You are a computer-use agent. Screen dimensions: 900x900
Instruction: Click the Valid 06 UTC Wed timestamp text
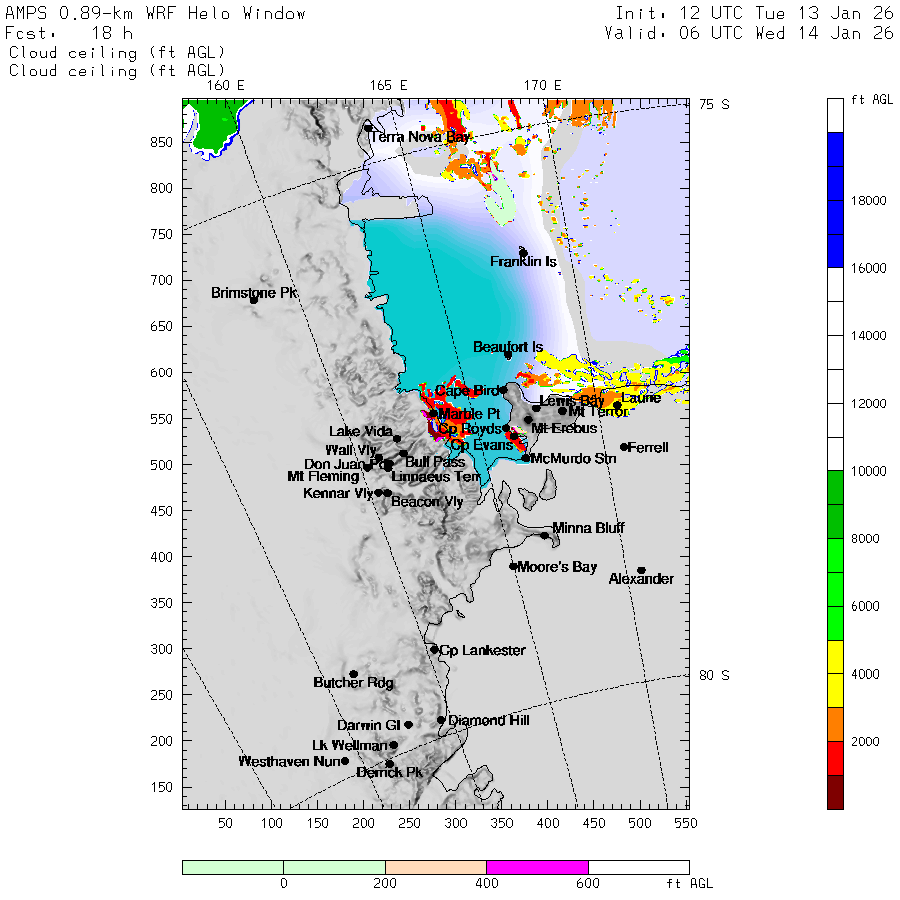click(x=748, y=33)
